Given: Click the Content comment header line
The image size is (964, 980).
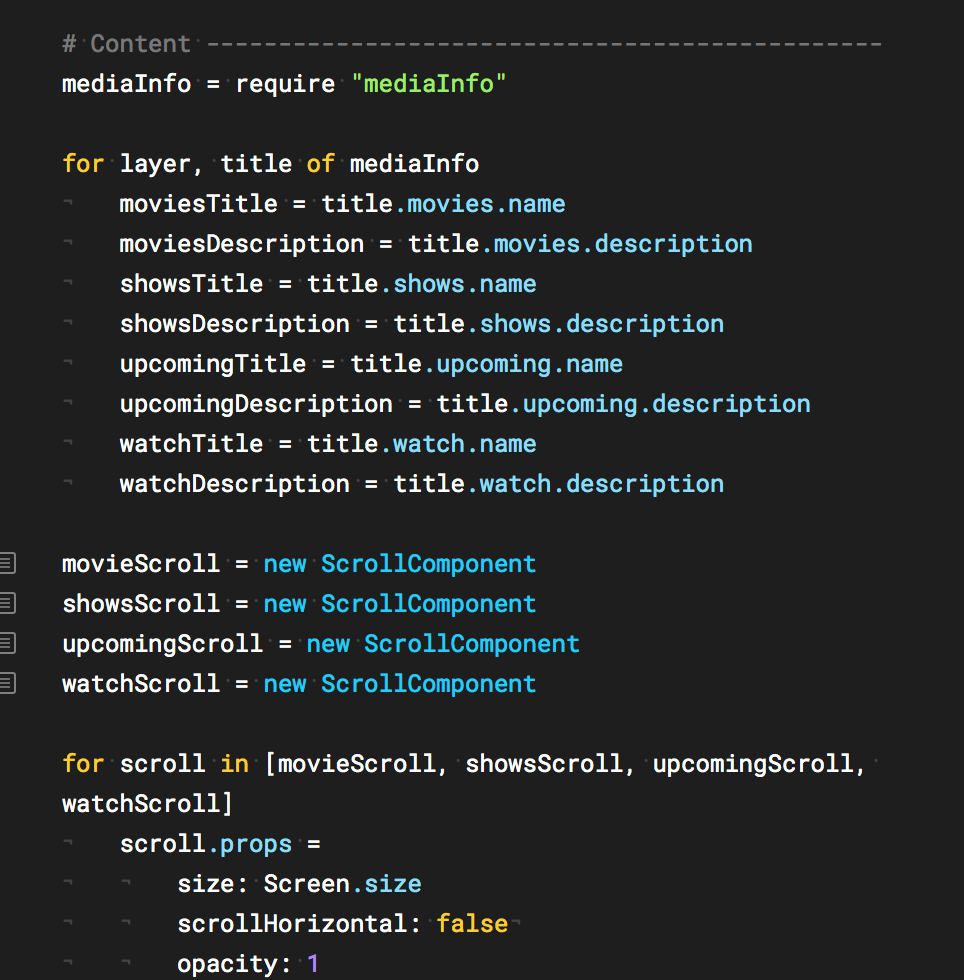Looking at the screenshot, I should [x=471, y=44].
